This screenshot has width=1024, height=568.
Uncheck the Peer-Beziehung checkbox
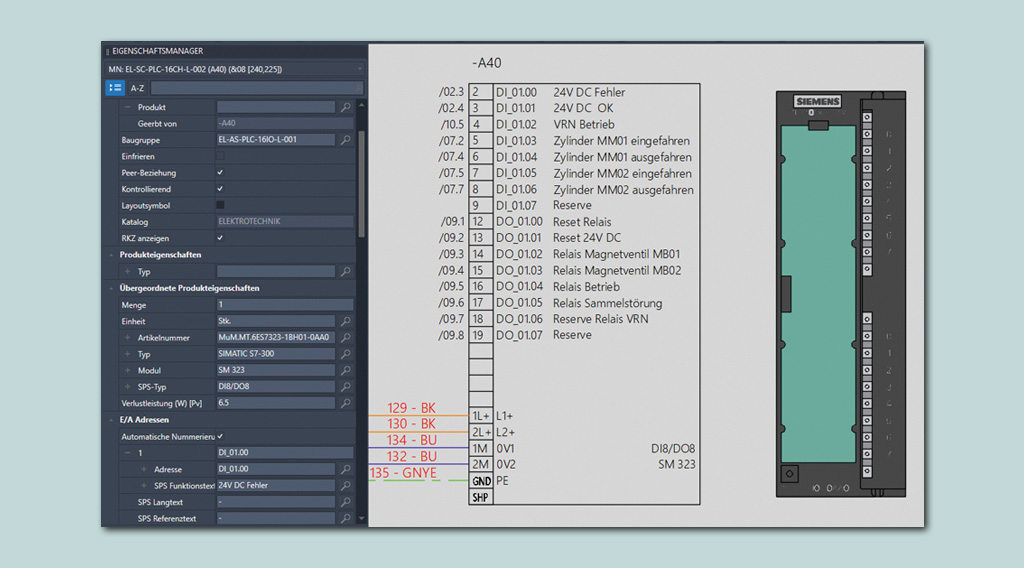click(x=220, y=173)
